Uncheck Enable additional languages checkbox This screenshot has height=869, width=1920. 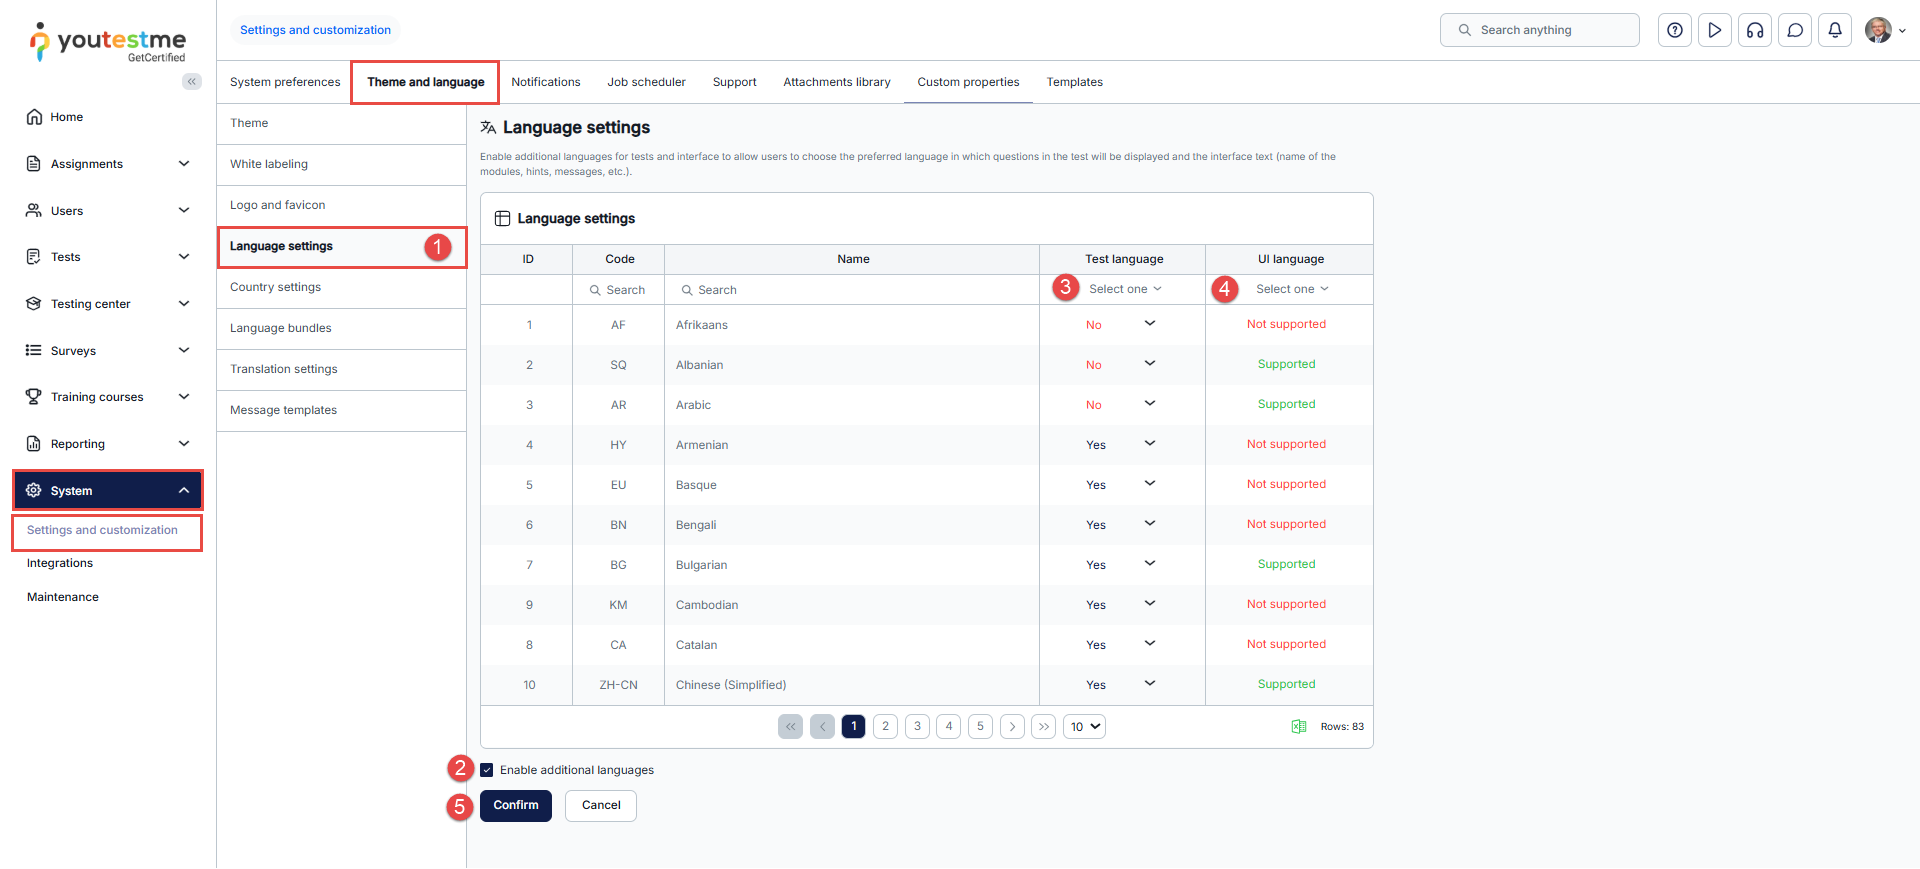[487, 770]
